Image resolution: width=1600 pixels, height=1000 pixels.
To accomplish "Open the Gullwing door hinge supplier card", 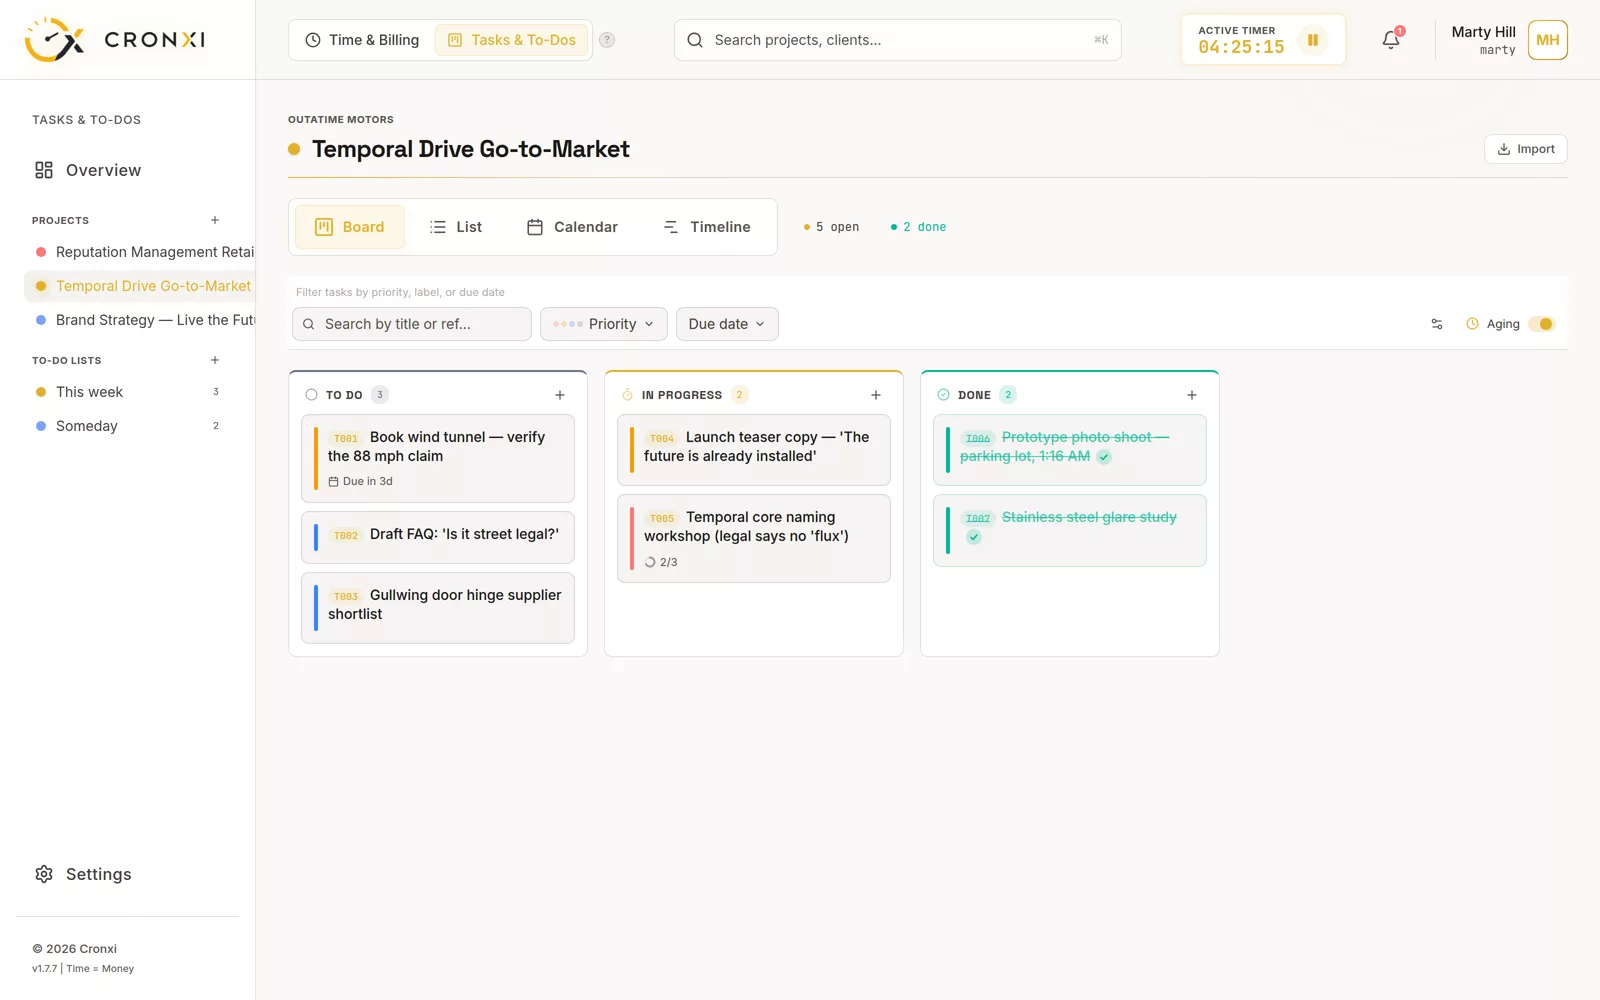I will click(438, 608).
